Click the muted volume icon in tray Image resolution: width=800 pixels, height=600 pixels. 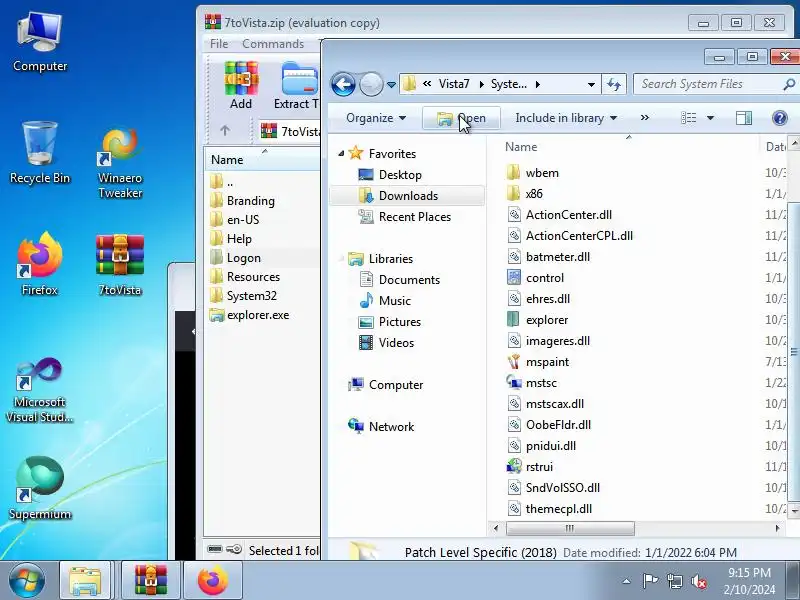pyautogui.click(x=699, y=581)
